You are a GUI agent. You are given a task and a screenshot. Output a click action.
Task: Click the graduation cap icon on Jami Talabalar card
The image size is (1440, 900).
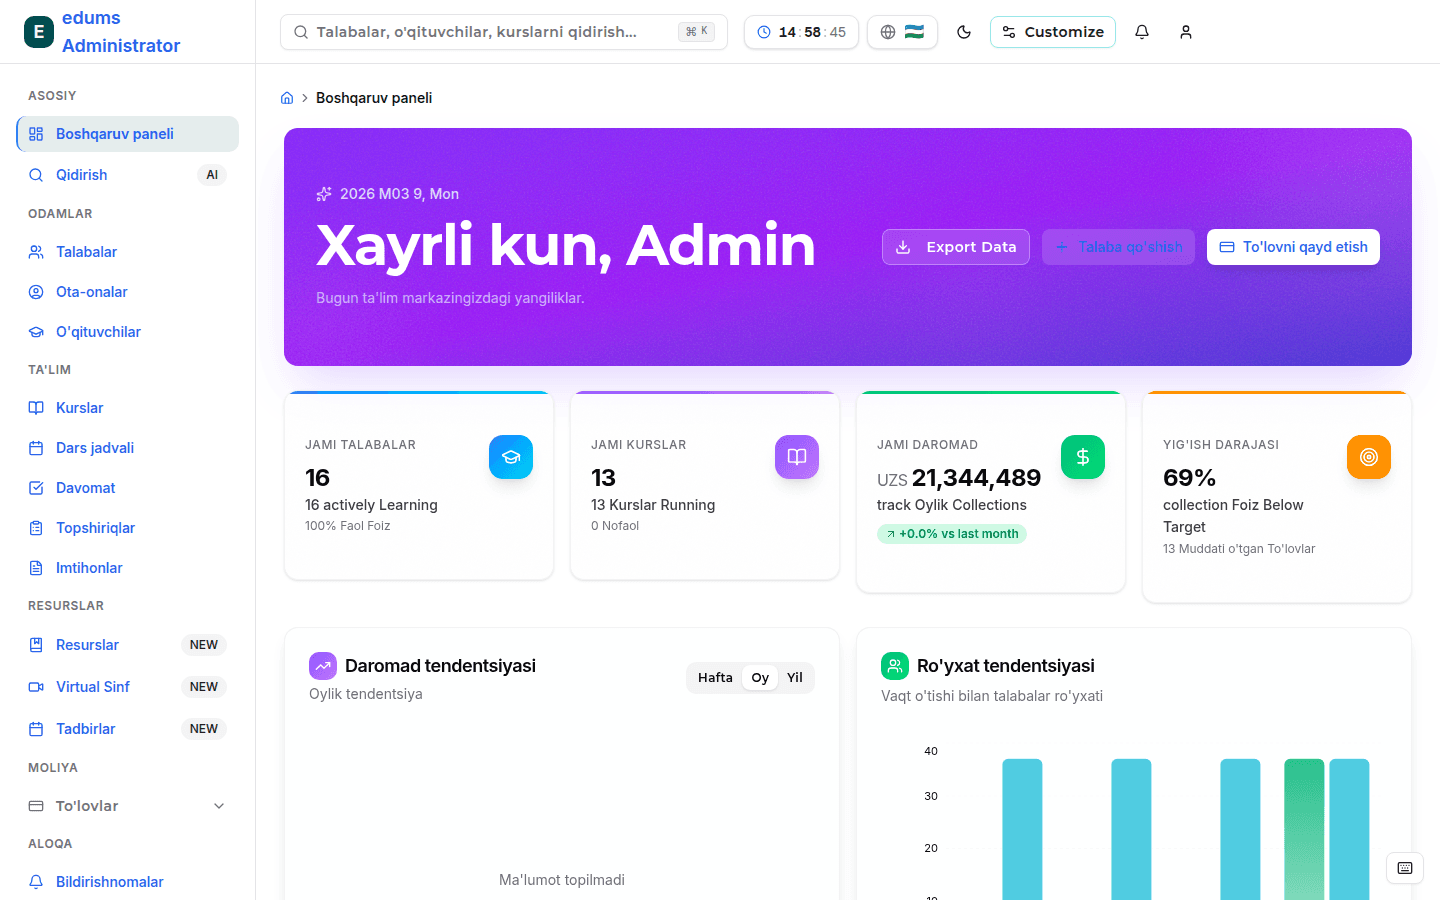[x=511, y=457]
